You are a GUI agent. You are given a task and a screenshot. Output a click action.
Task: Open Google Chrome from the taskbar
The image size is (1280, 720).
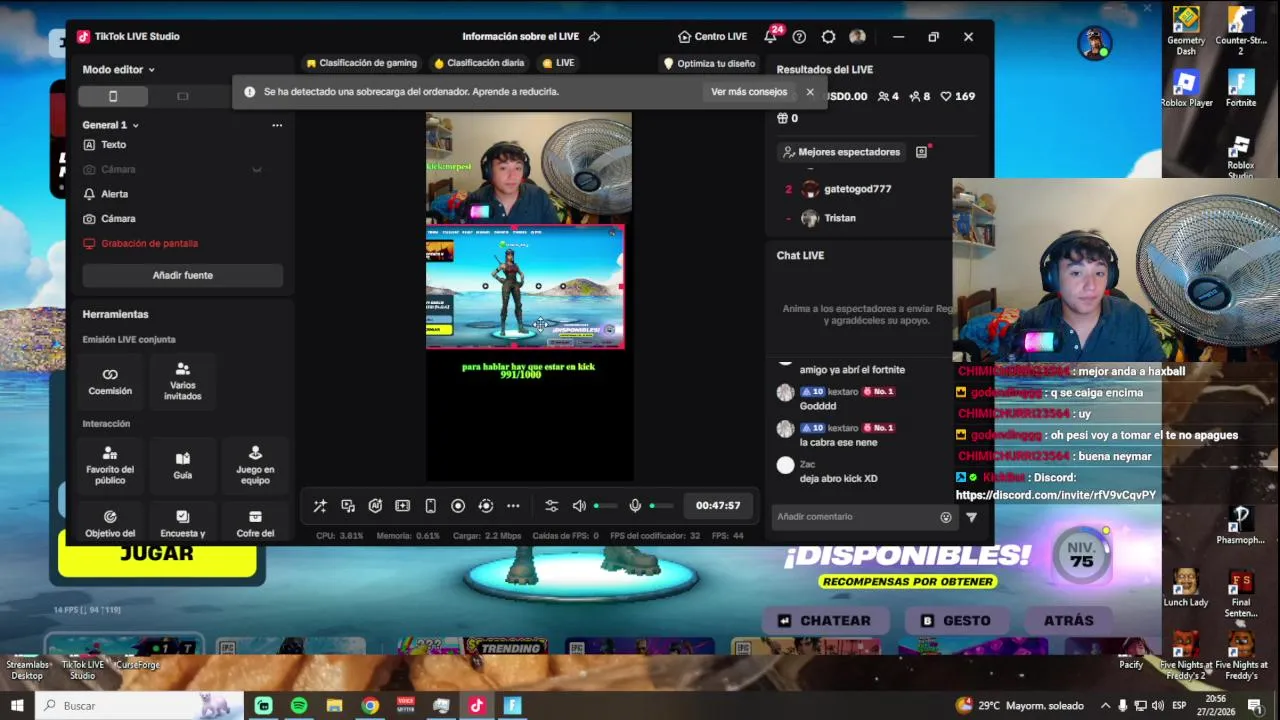point(370,706)
